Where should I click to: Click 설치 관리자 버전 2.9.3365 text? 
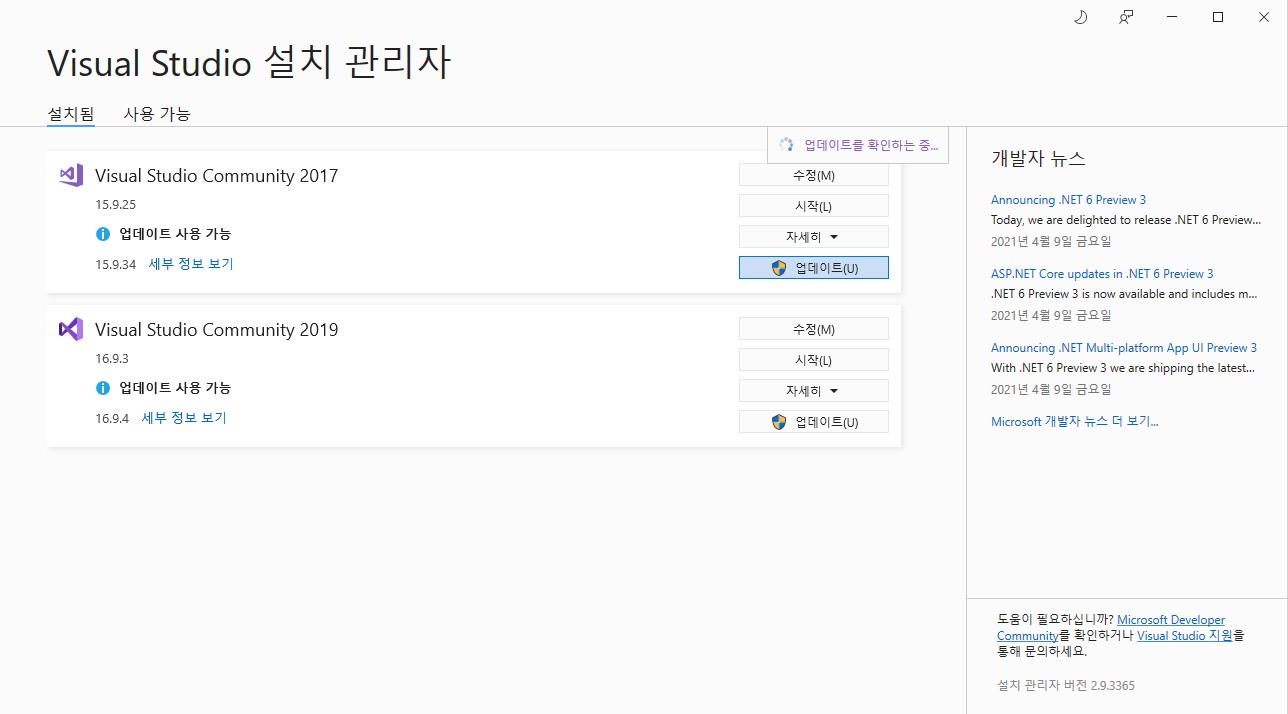click(1066, 686)
